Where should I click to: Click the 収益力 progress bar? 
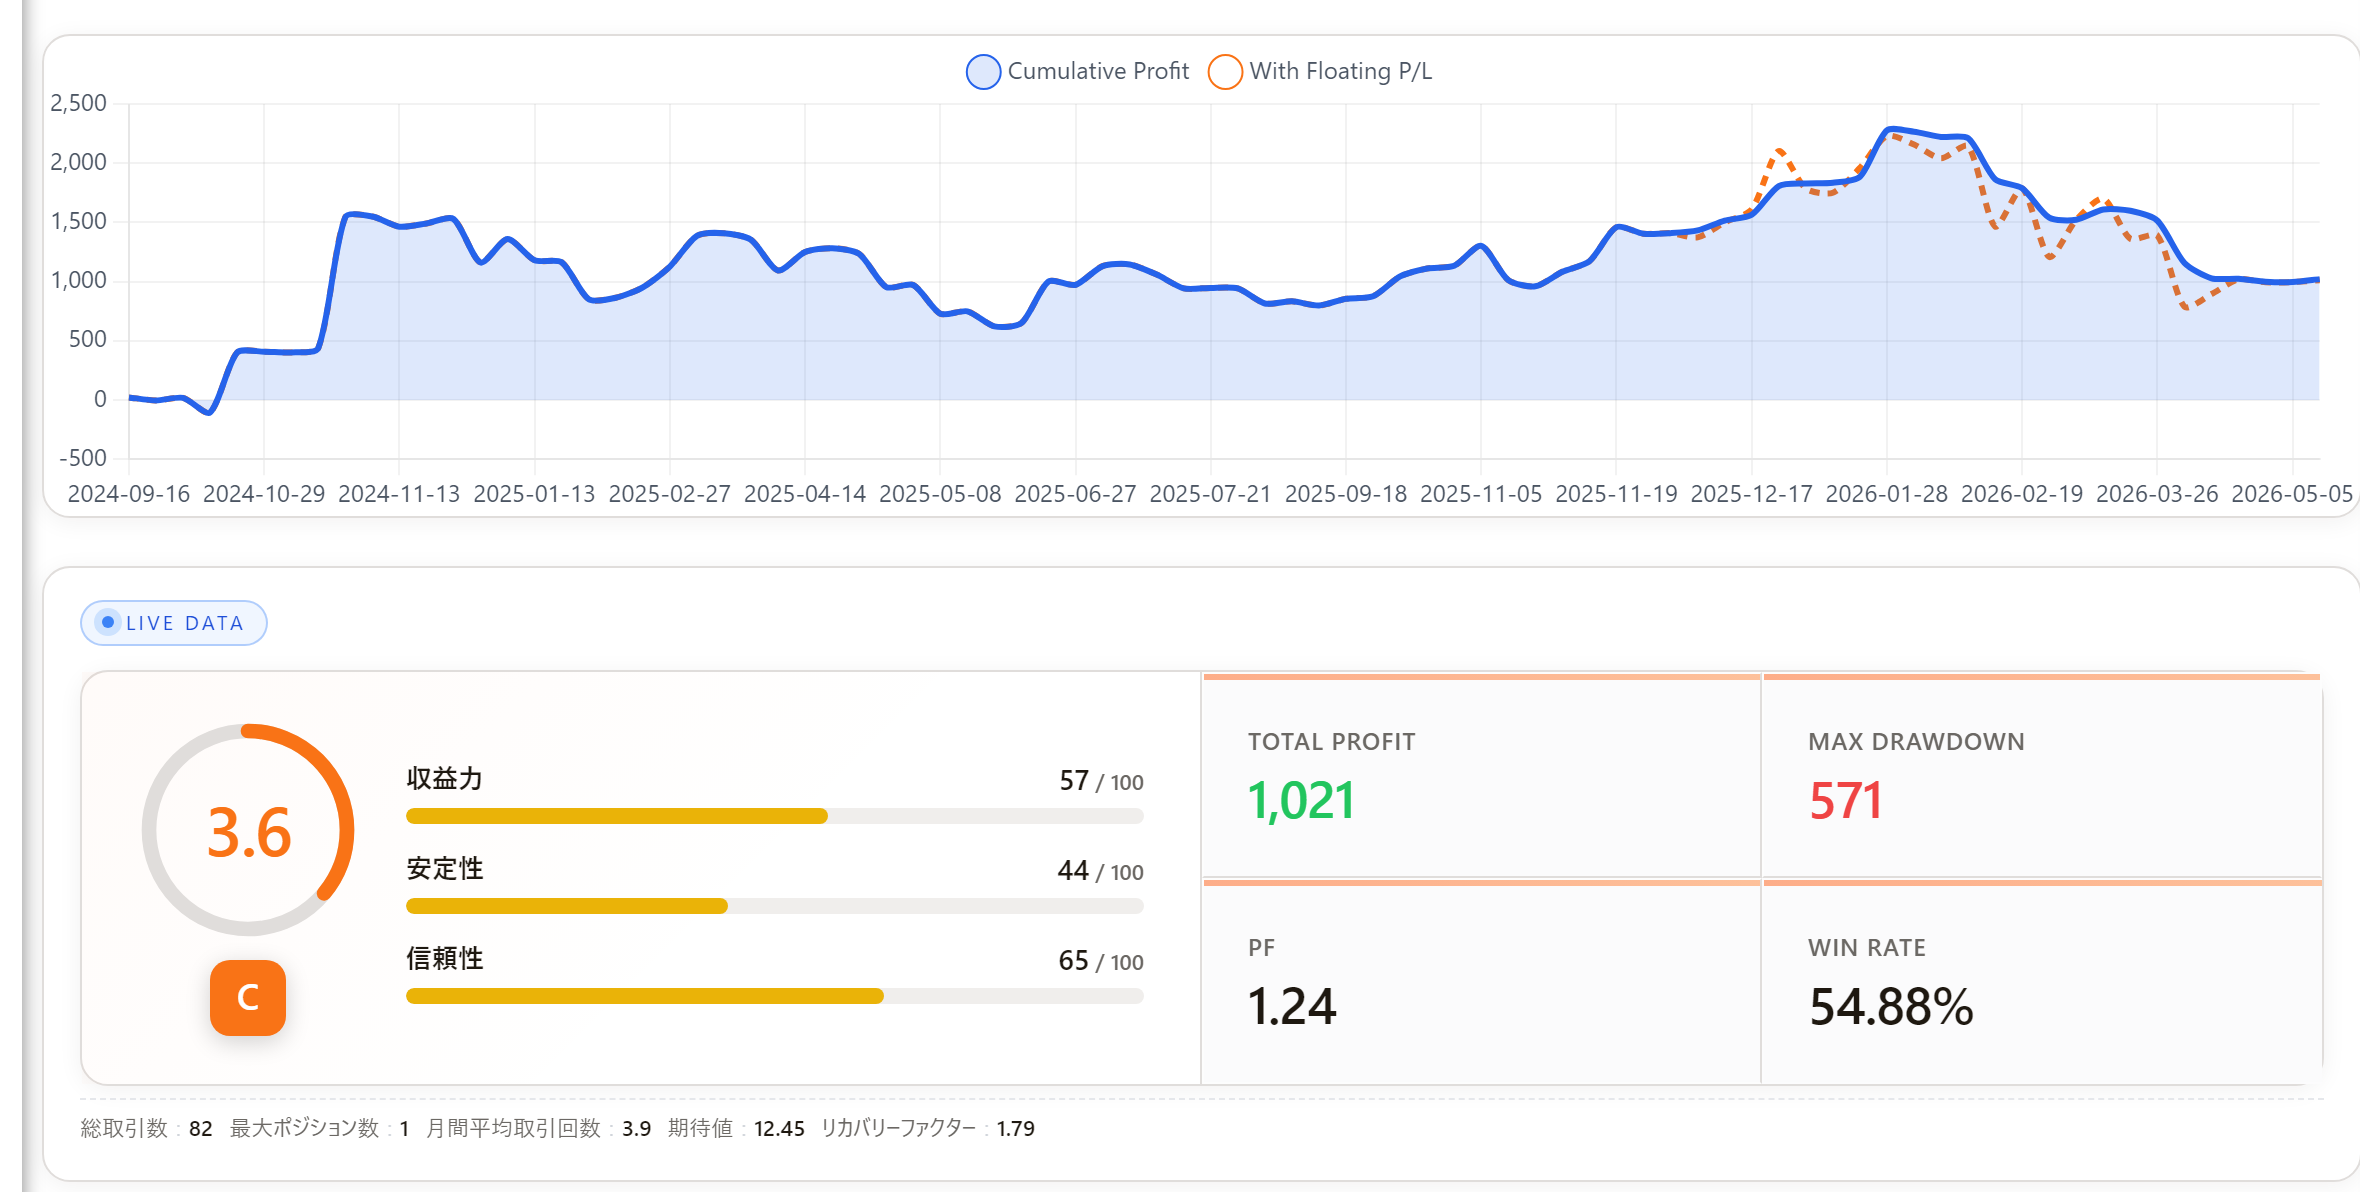pyautogui.click(x=774, y=816)
